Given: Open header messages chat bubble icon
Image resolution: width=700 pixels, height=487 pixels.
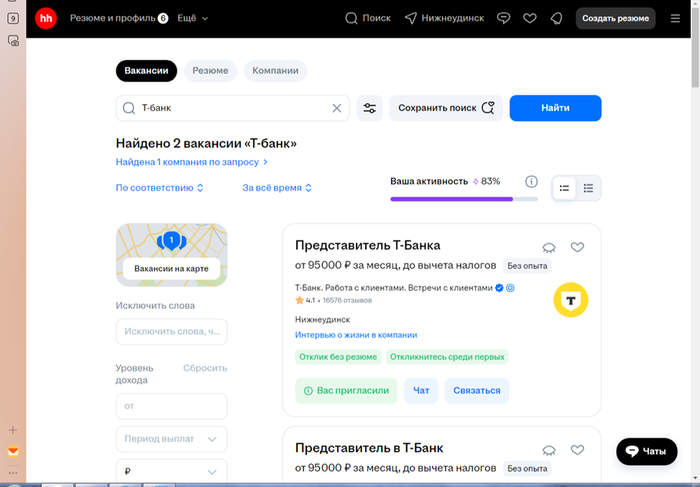Looking at the screenshot, I should point(504,18).
